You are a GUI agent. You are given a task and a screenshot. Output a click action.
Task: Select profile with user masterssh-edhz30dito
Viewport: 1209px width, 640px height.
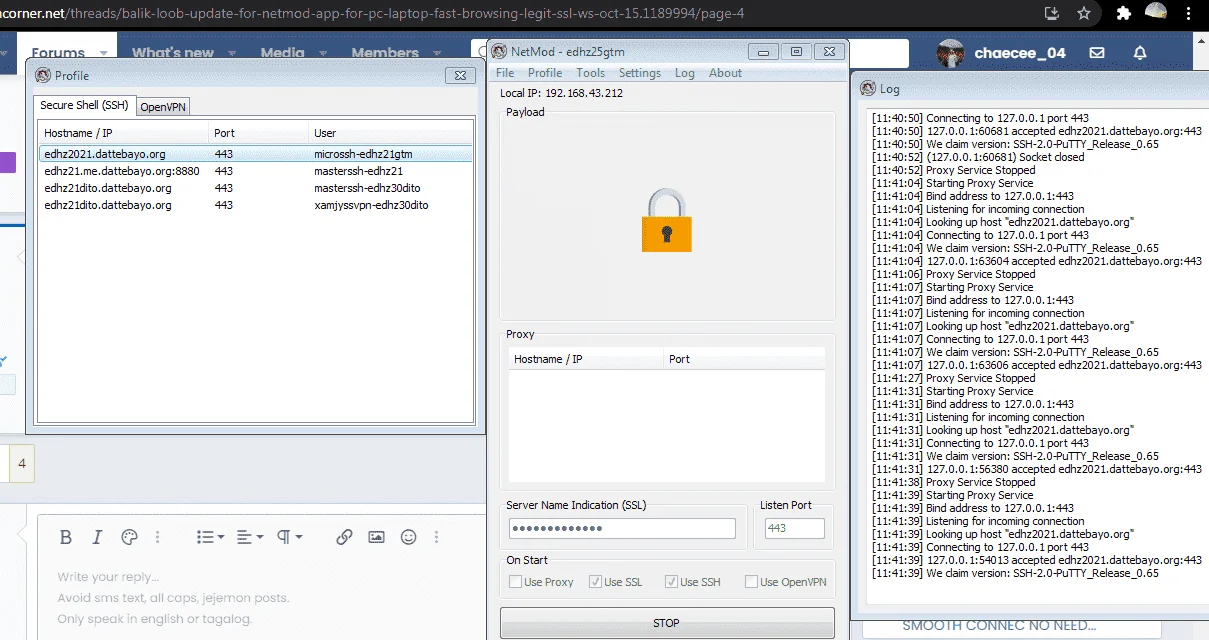click(255, 188)
